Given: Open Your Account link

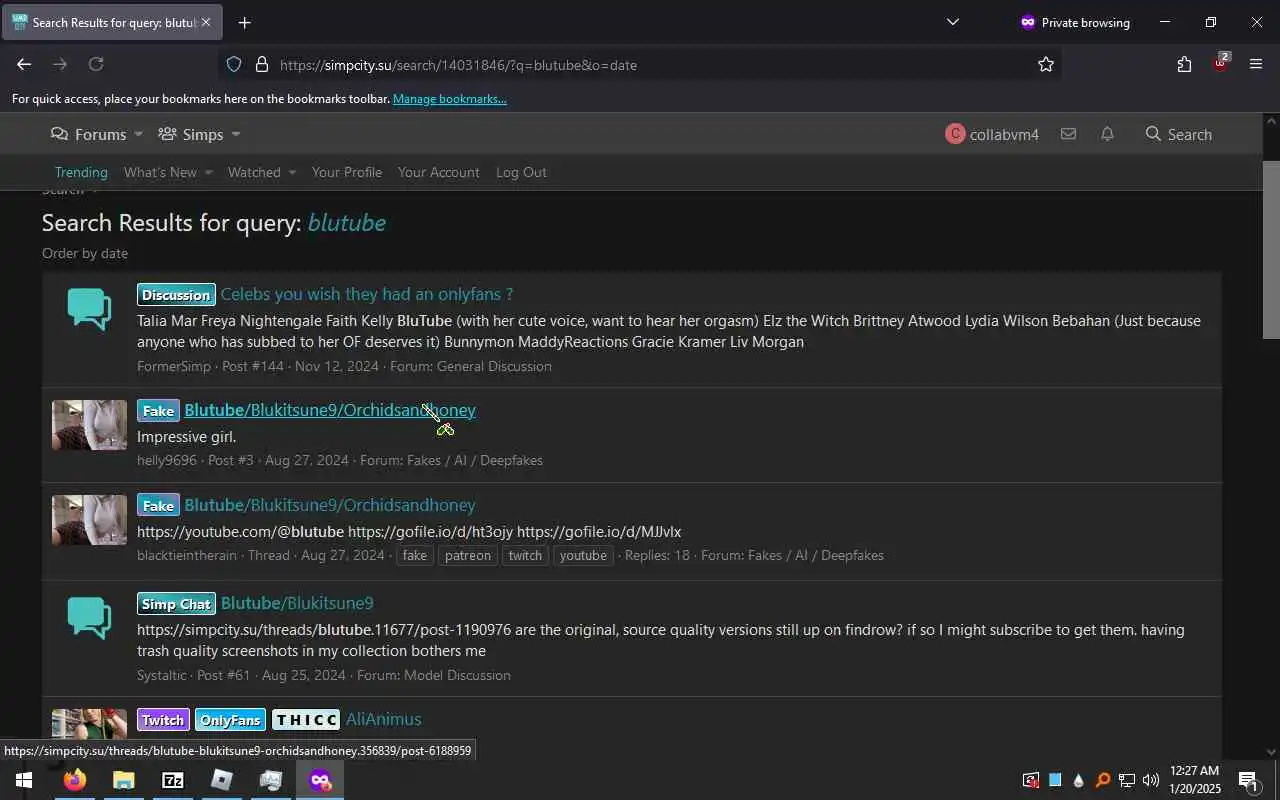Looking at the screenshot, I should [x=439, y=172].
